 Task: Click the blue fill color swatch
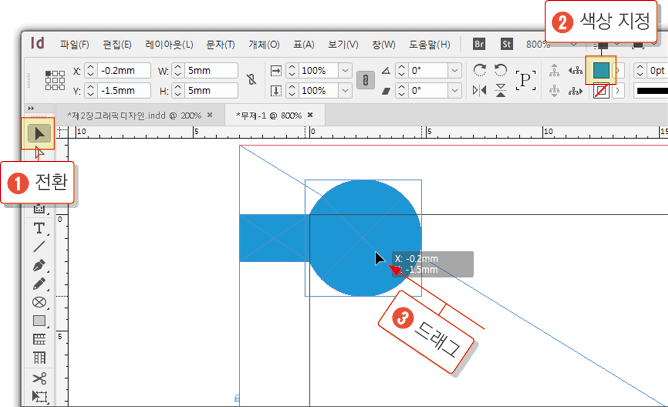(x=601, y=70)
